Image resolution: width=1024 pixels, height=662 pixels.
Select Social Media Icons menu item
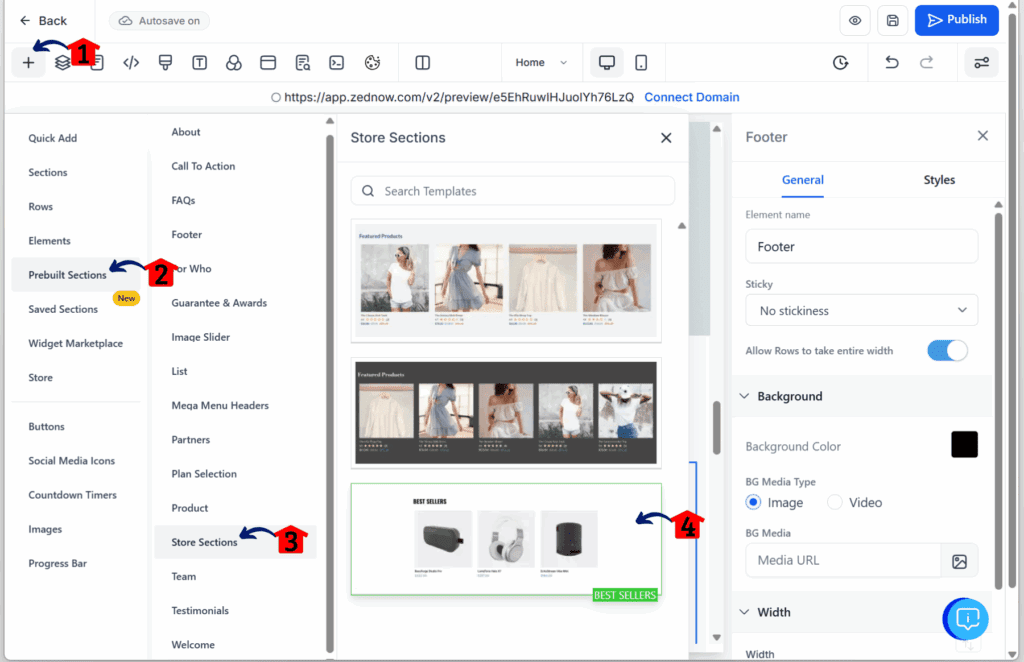[71, 461]
